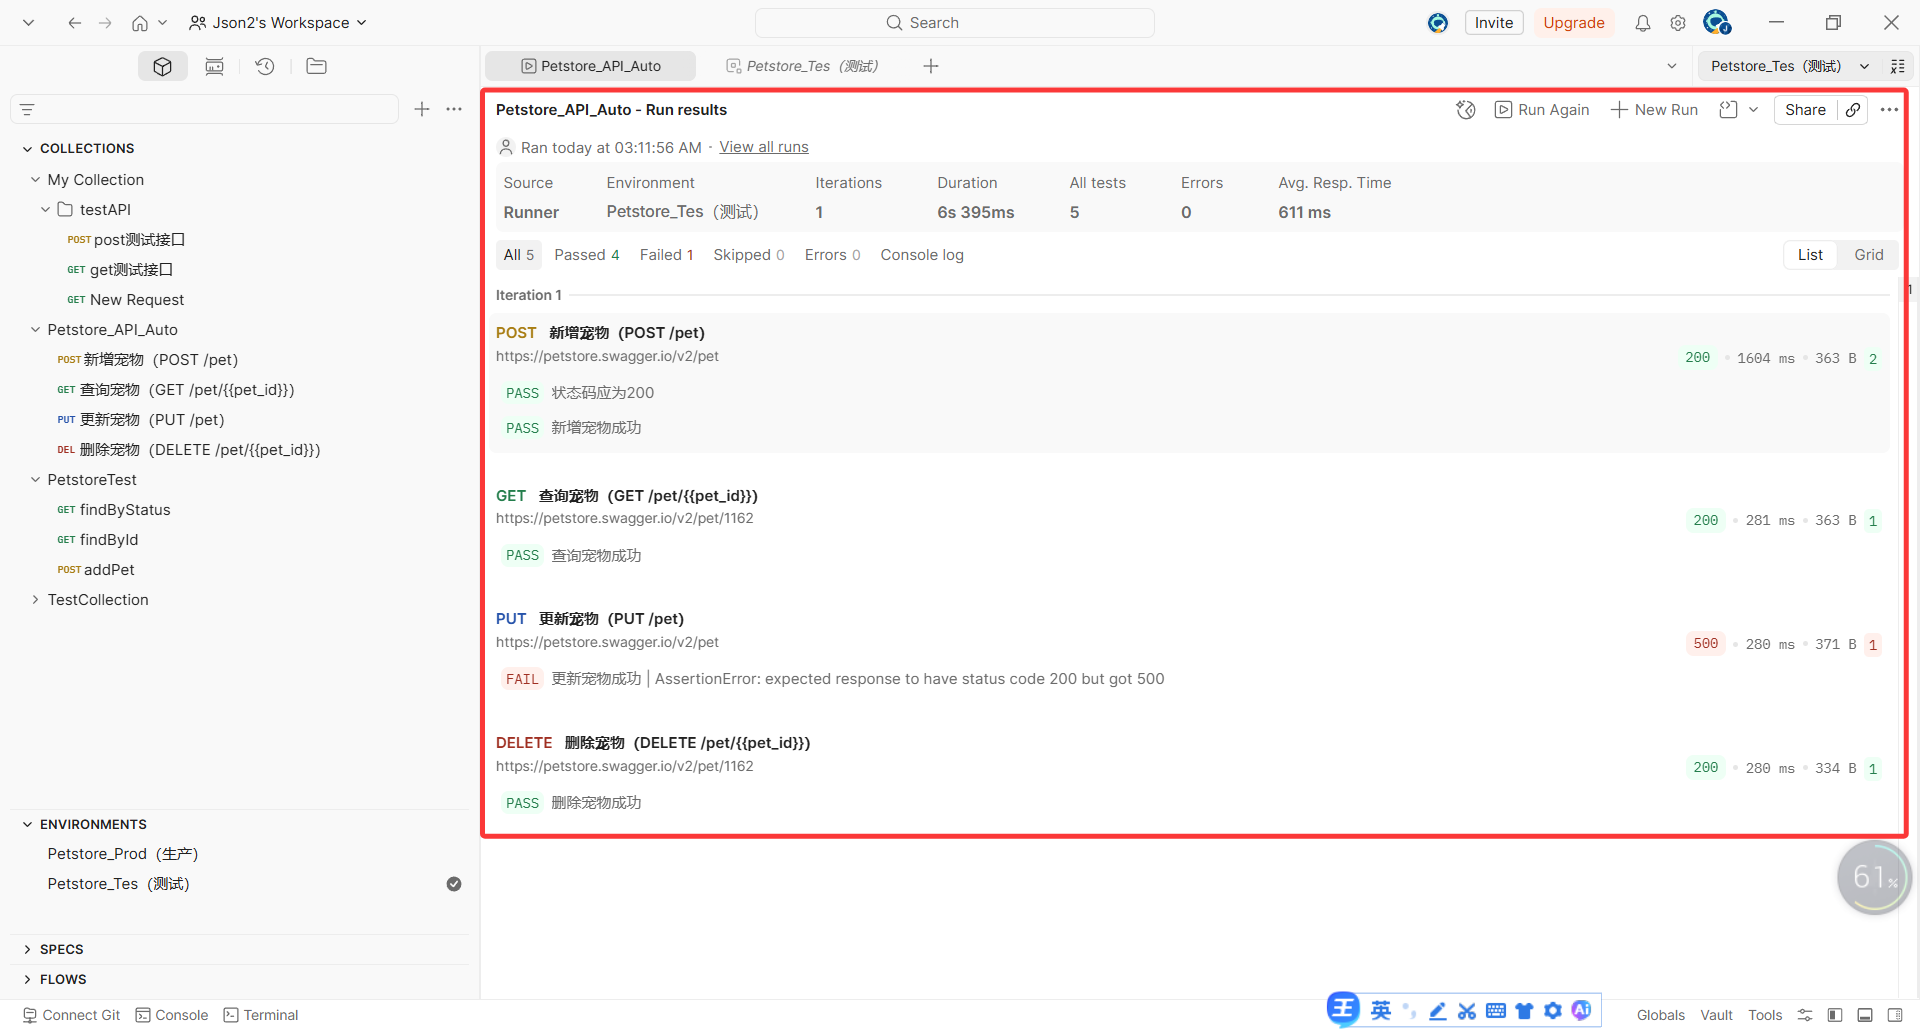Viewport: 1920px width, 1030px height.
Task: Open View all runs link
Action: (x=764, y=147)
